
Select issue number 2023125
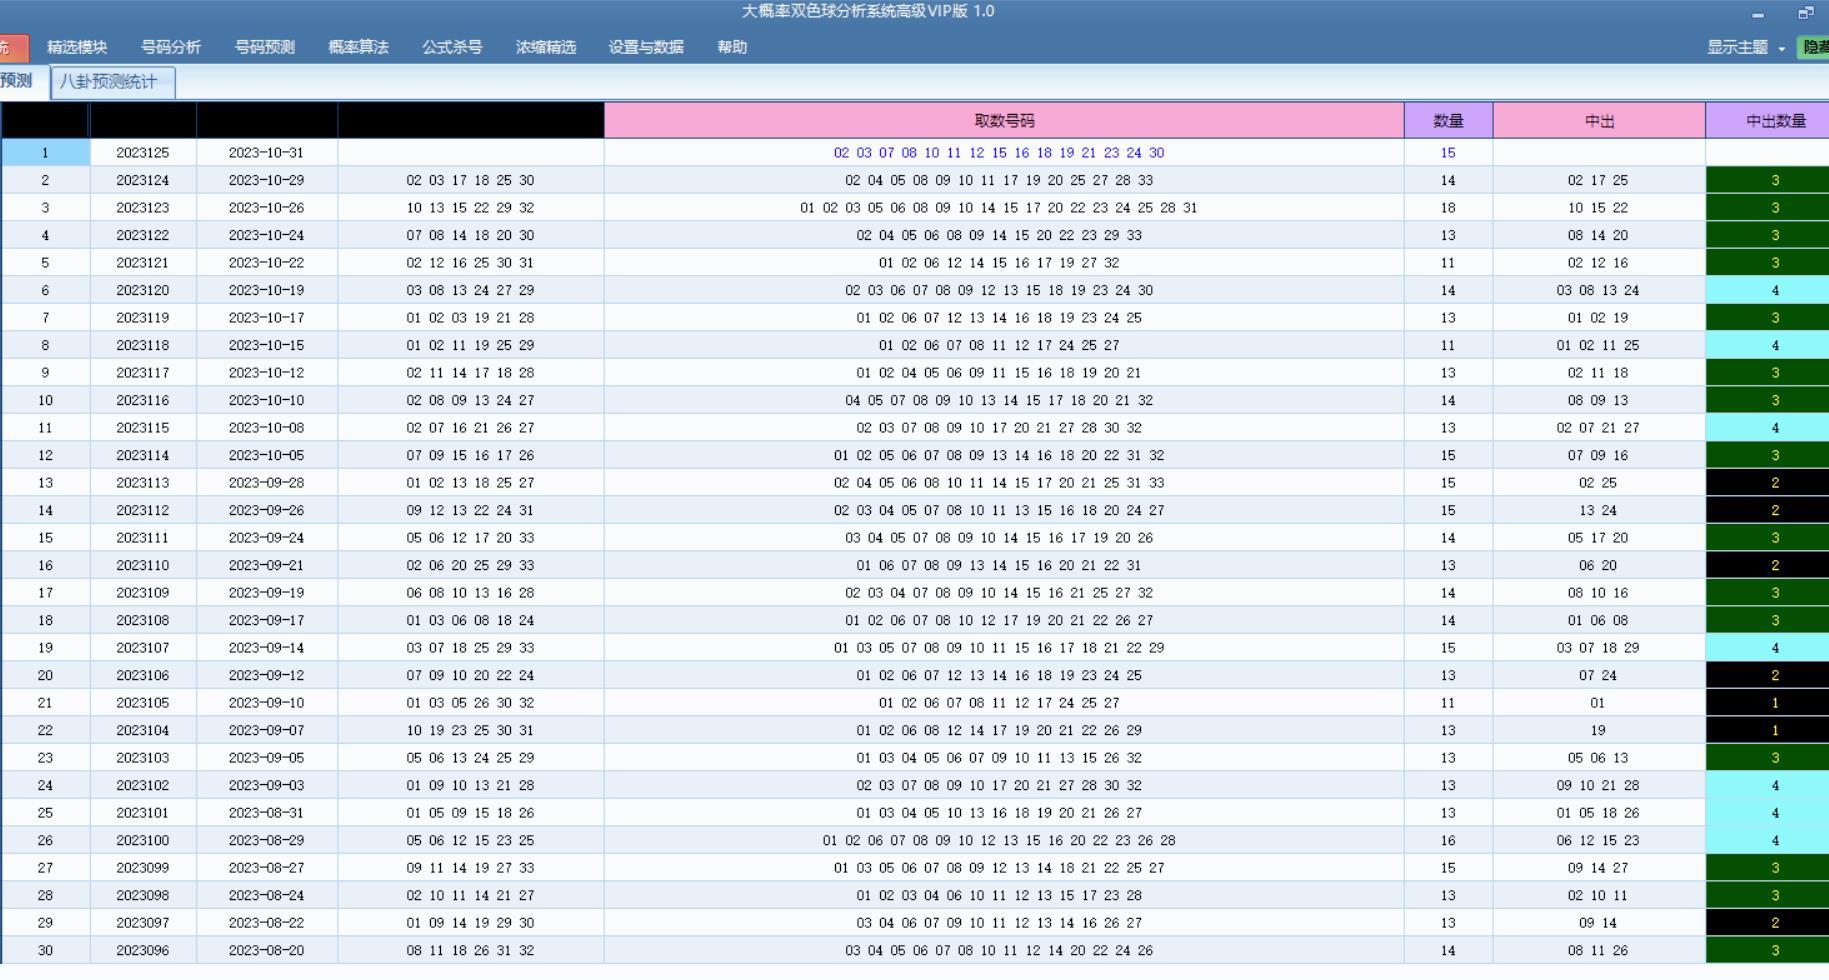[143, 153]
